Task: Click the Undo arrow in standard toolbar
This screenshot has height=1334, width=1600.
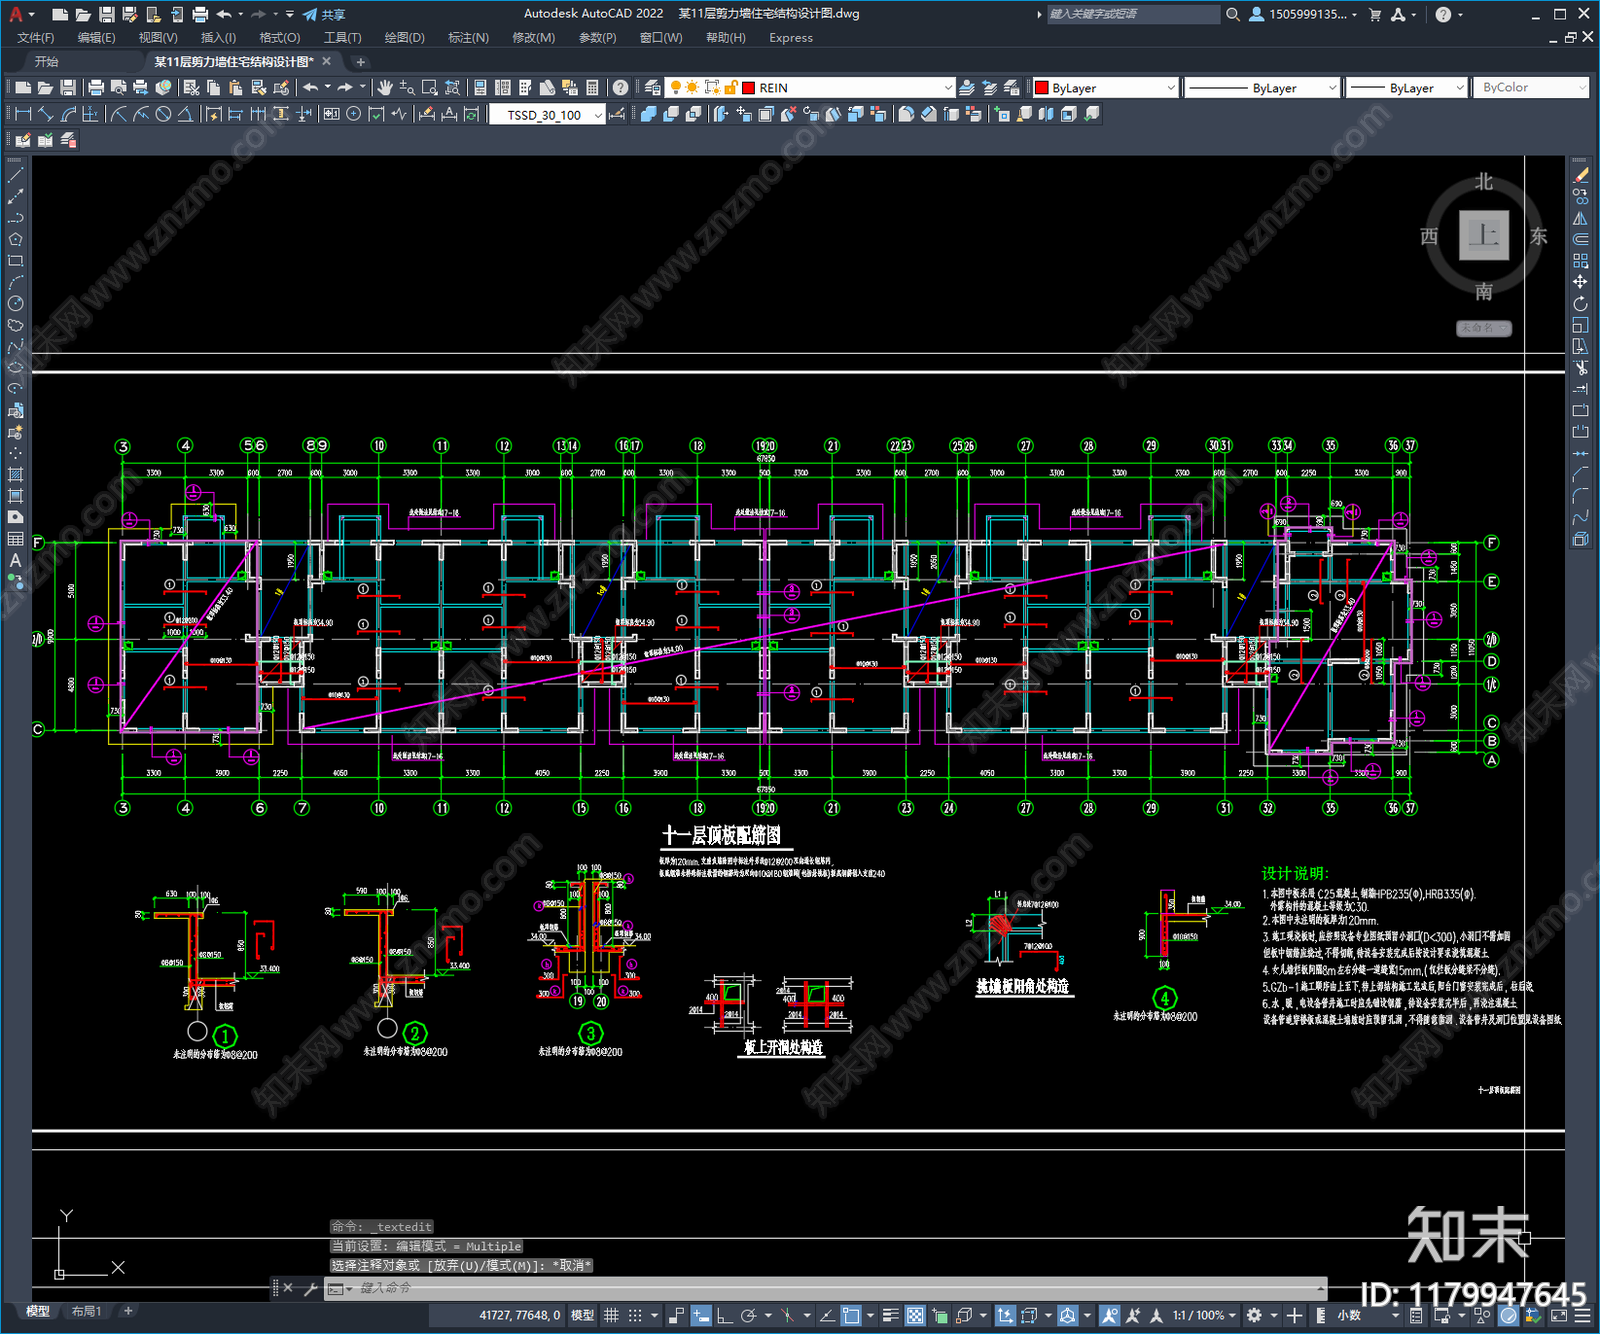Action: pos(311,88)
